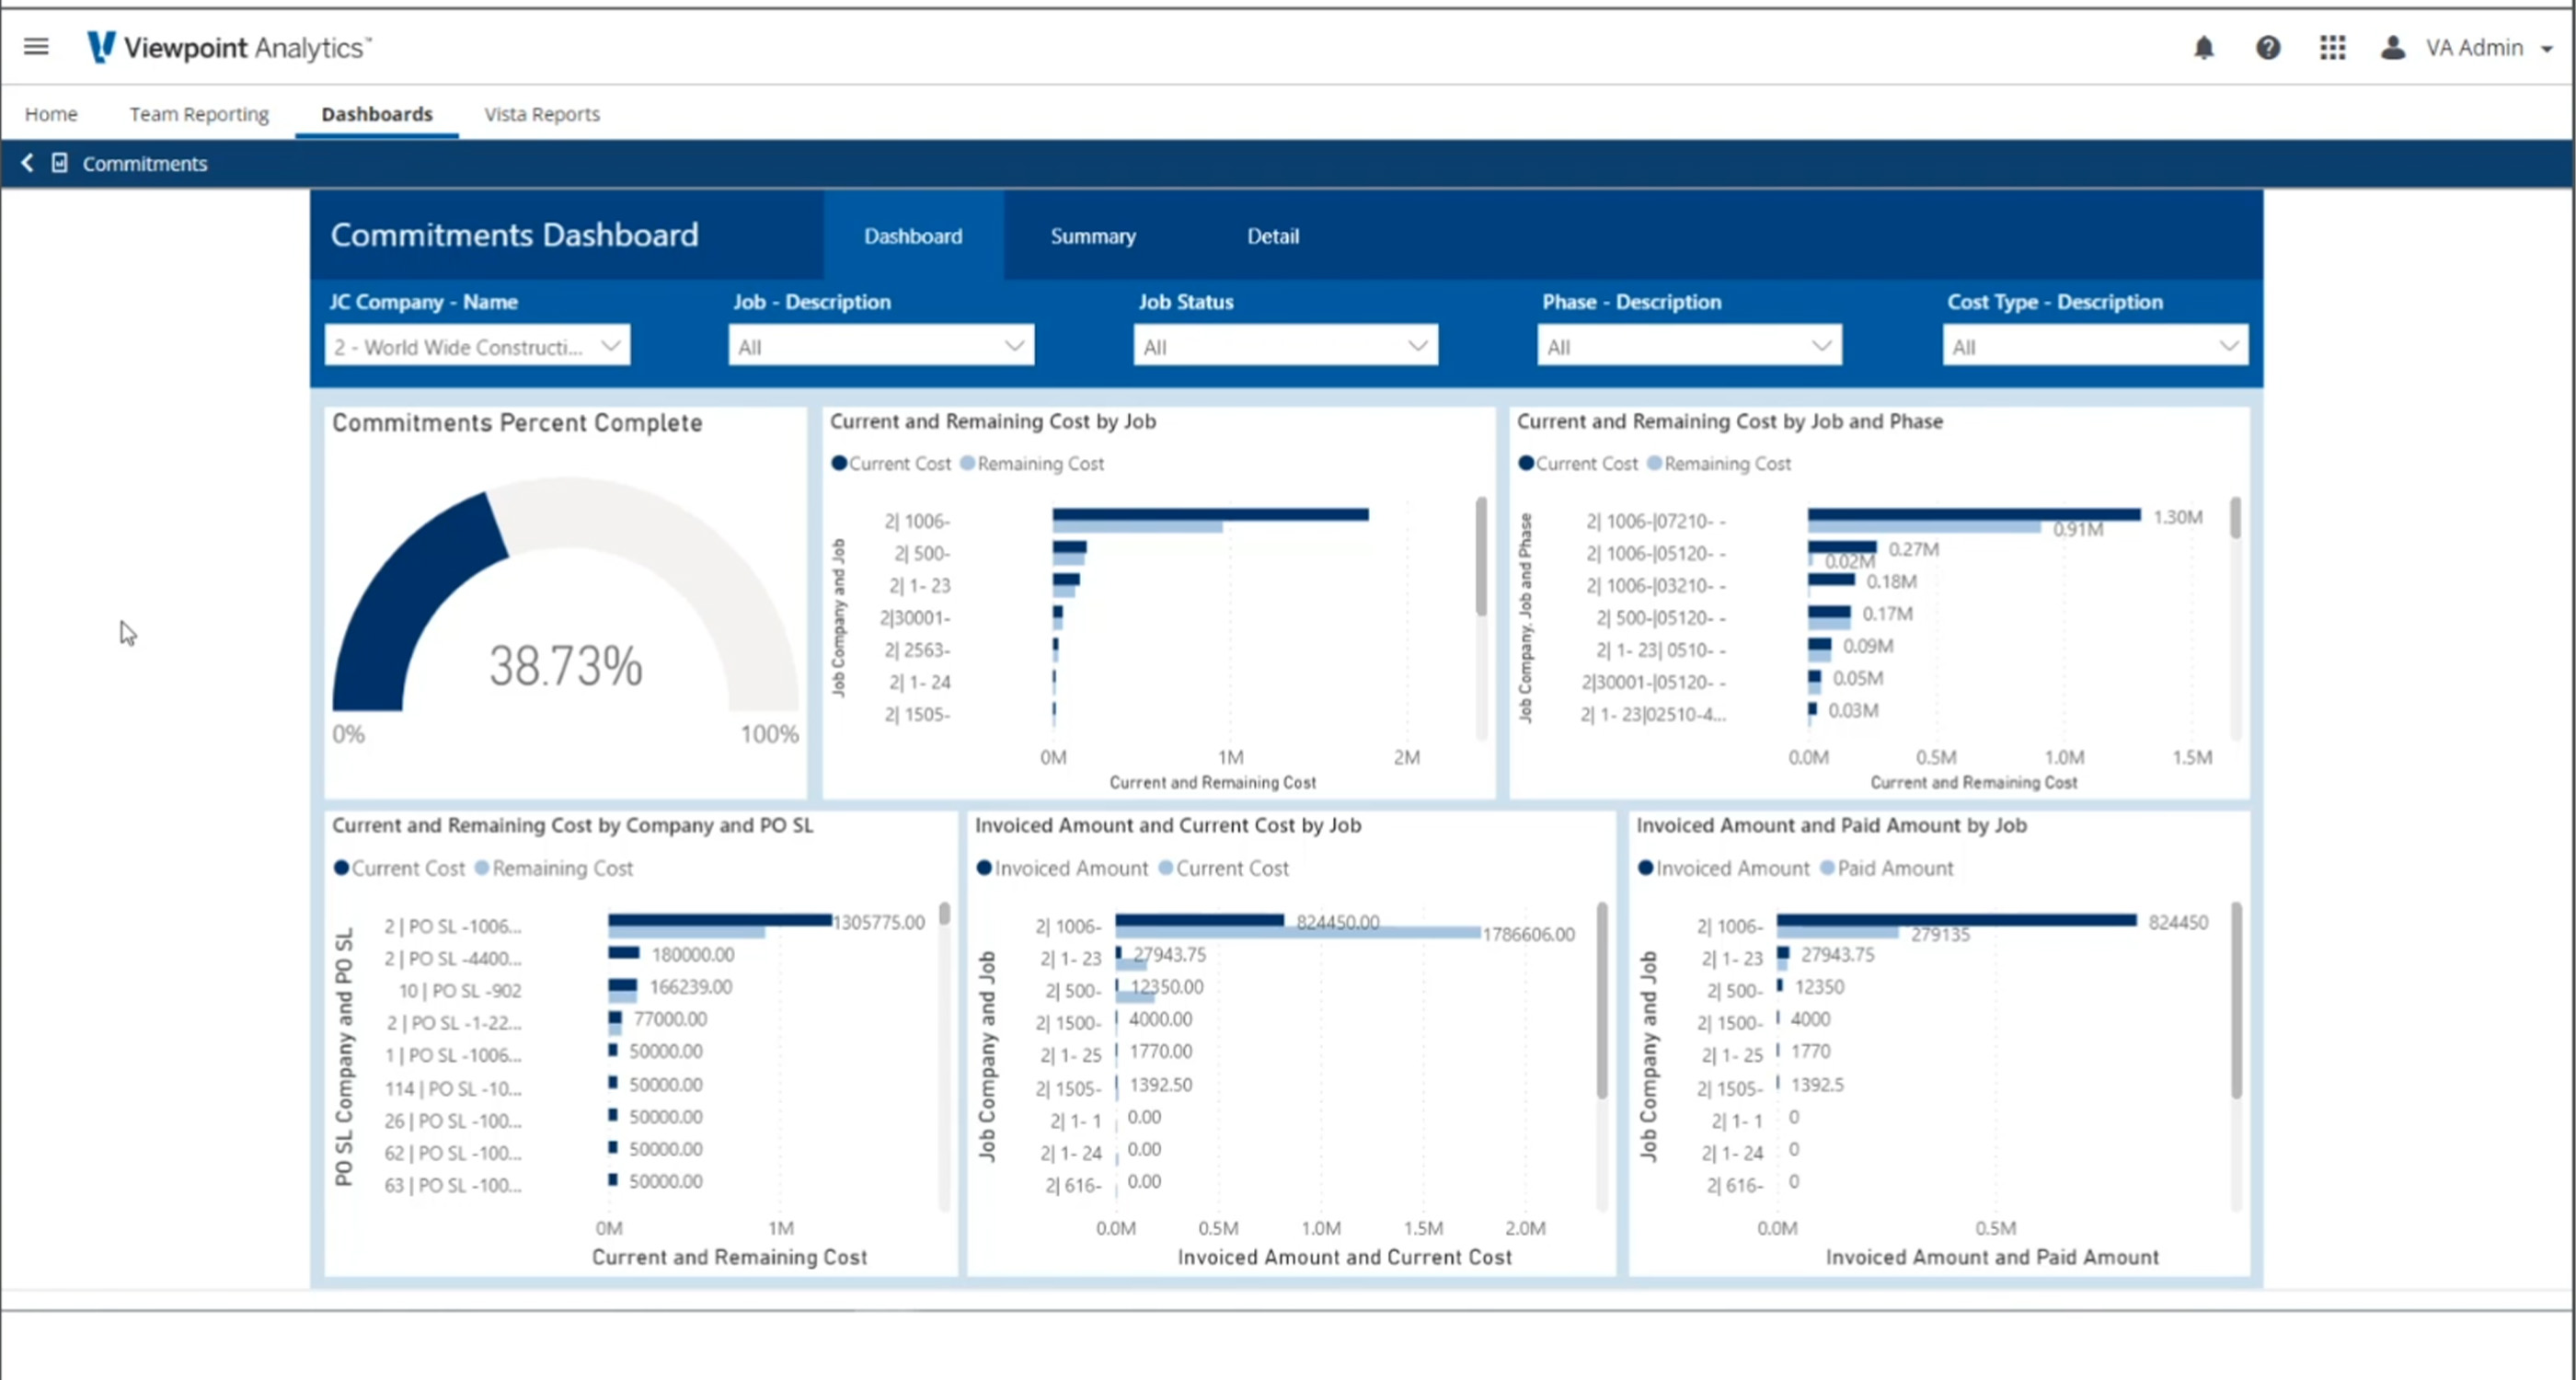The width and height of the screenshot is (2576, 1380).
Task: Click the Invoiced Amount legend swatch in Paid Amount chart
Action: (1645, 868)
